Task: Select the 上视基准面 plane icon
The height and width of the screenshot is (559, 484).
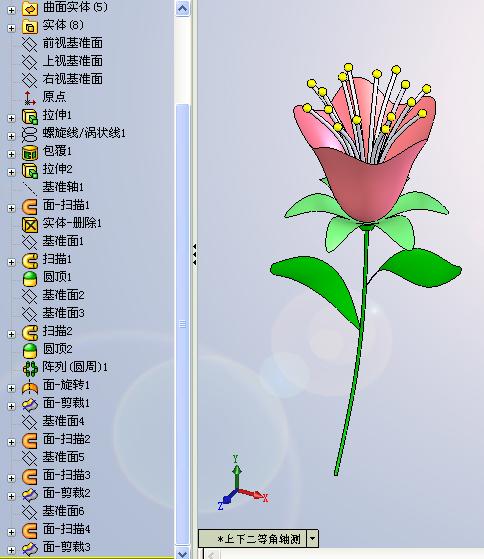Action: pyautogui.click(x=30, y=62)
